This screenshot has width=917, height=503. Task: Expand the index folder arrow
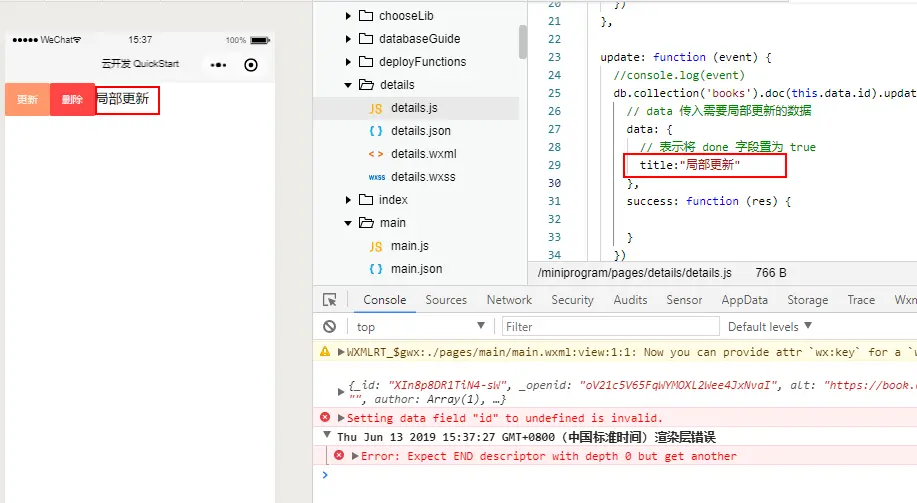[348, 200]
